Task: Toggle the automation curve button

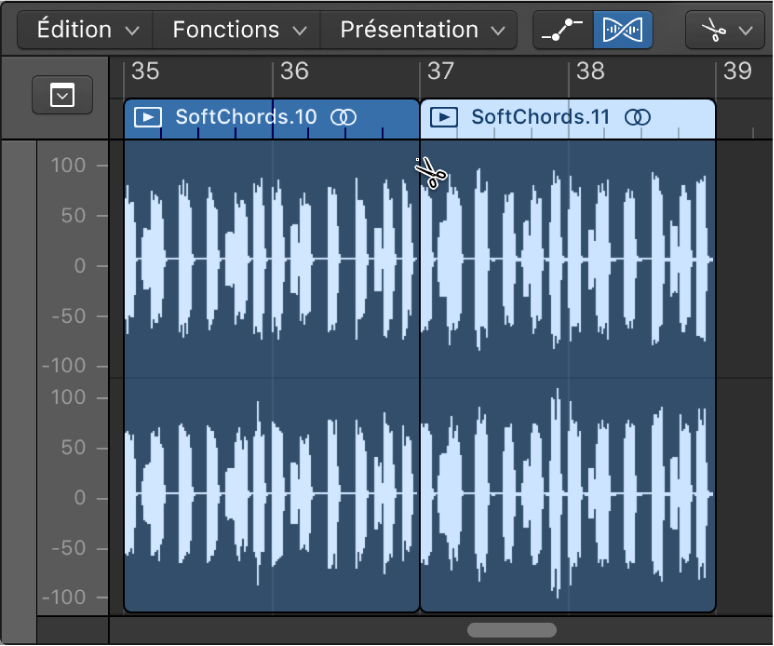Action: [x=563, y=30]
